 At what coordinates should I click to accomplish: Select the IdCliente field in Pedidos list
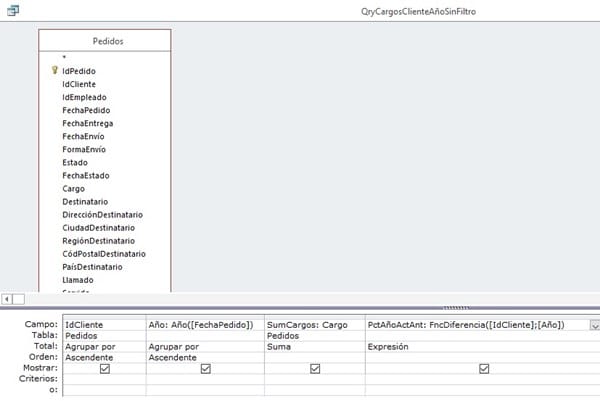[79, 84]
